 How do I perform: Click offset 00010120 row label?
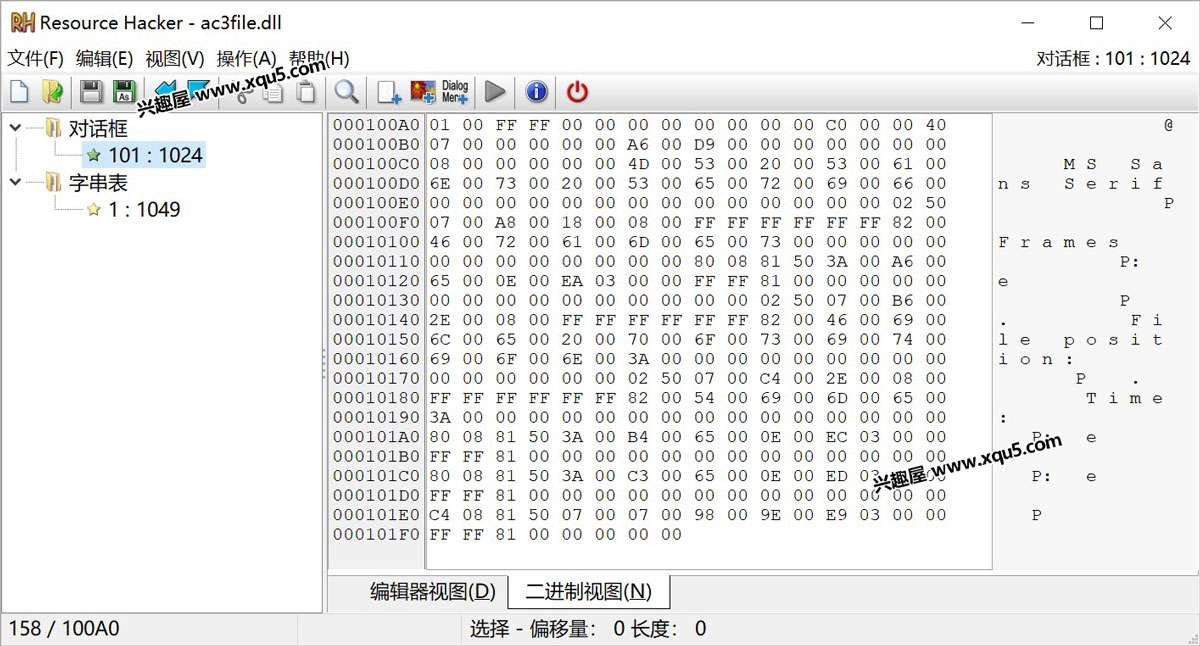(x=377, y=281)
